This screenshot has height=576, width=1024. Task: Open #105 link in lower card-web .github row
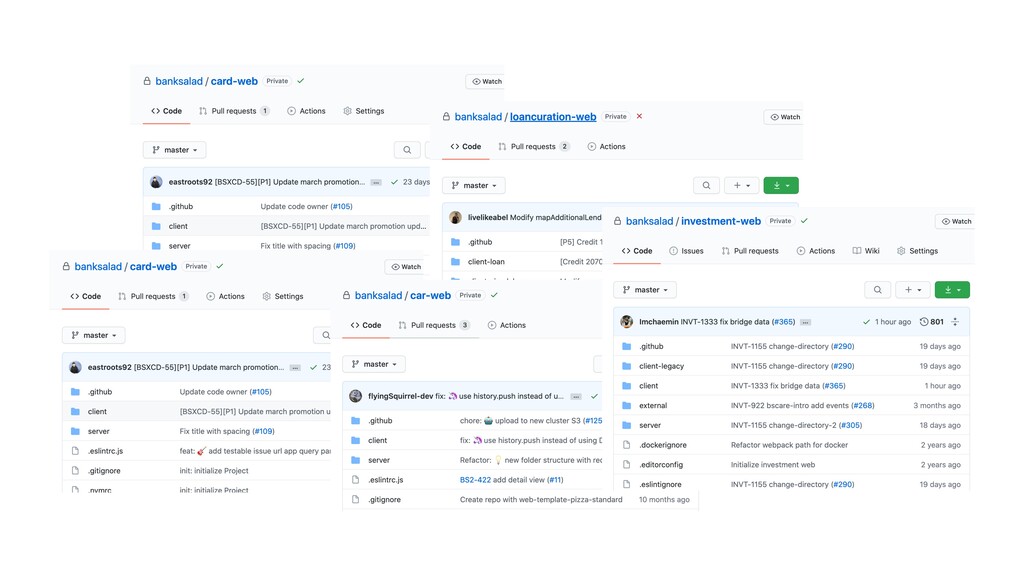pos(261,392)
